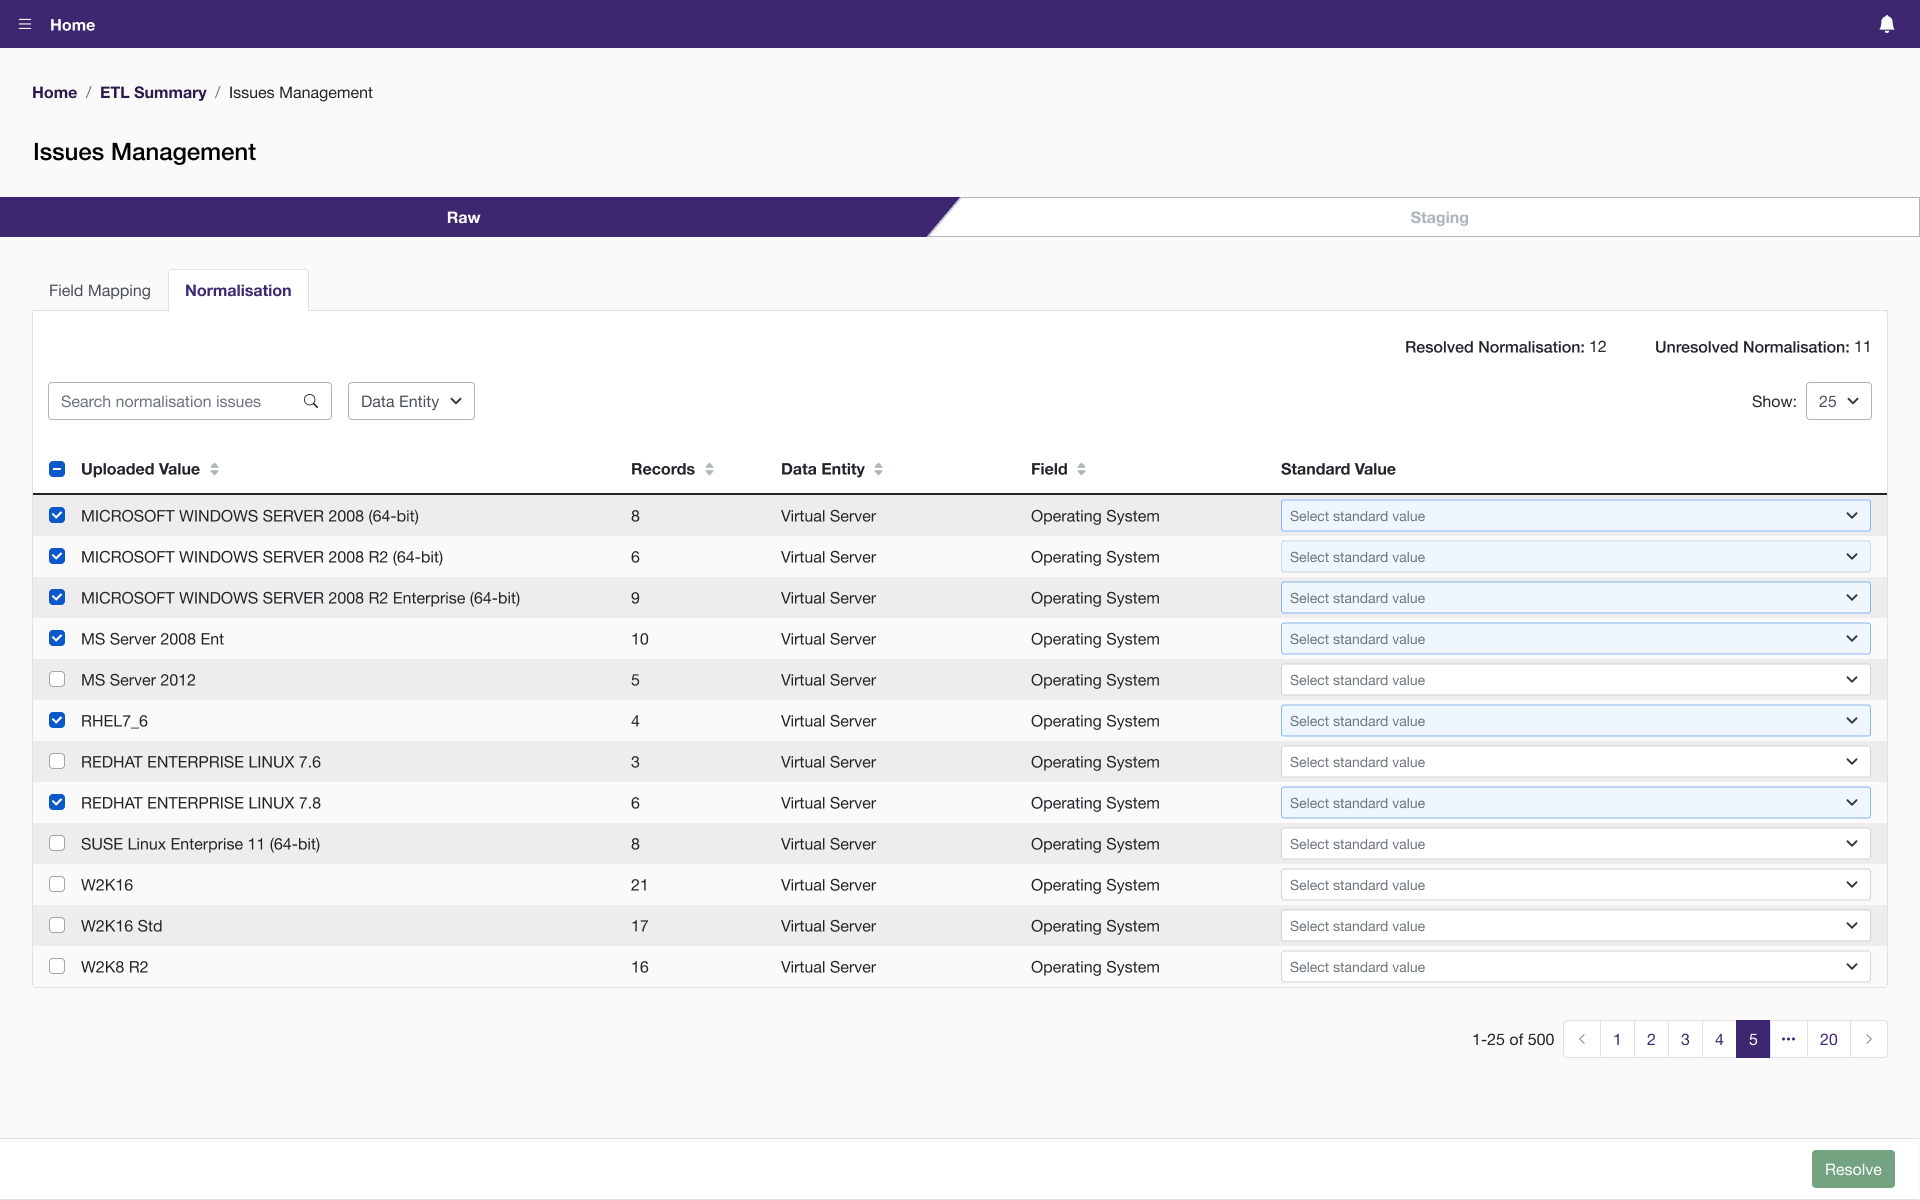Go to previous page arrow
The width and height of the screenshot is (1920, 1200).
click(1582, 1039)
